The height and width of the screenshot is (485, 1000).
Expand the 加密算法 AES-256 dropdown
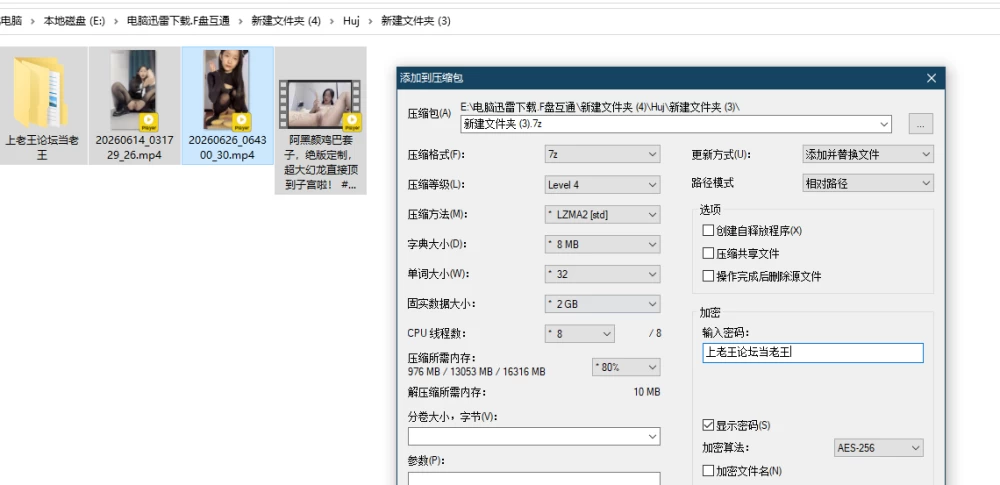878,448
